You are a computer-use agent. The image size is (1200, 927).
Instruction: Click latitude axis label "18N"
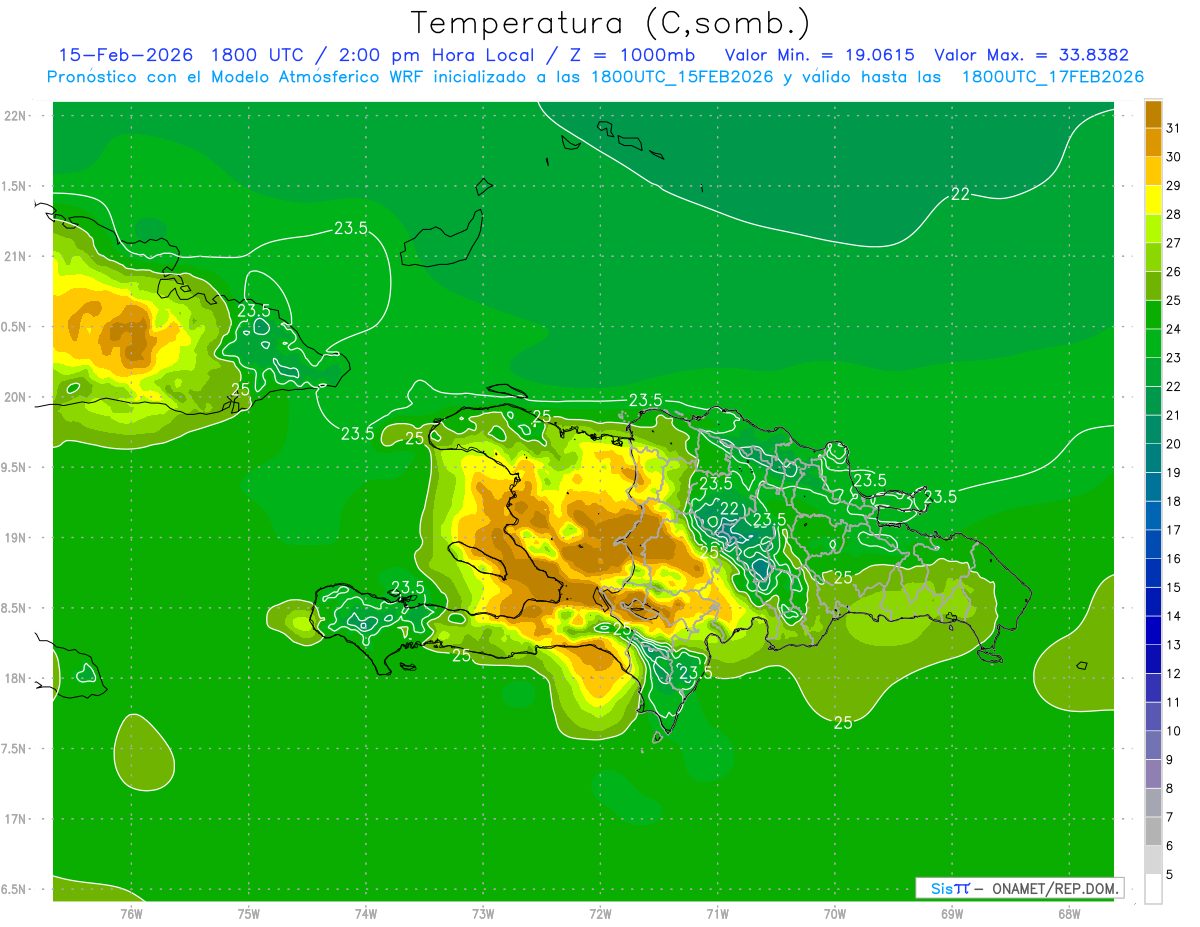coord(16,678)
